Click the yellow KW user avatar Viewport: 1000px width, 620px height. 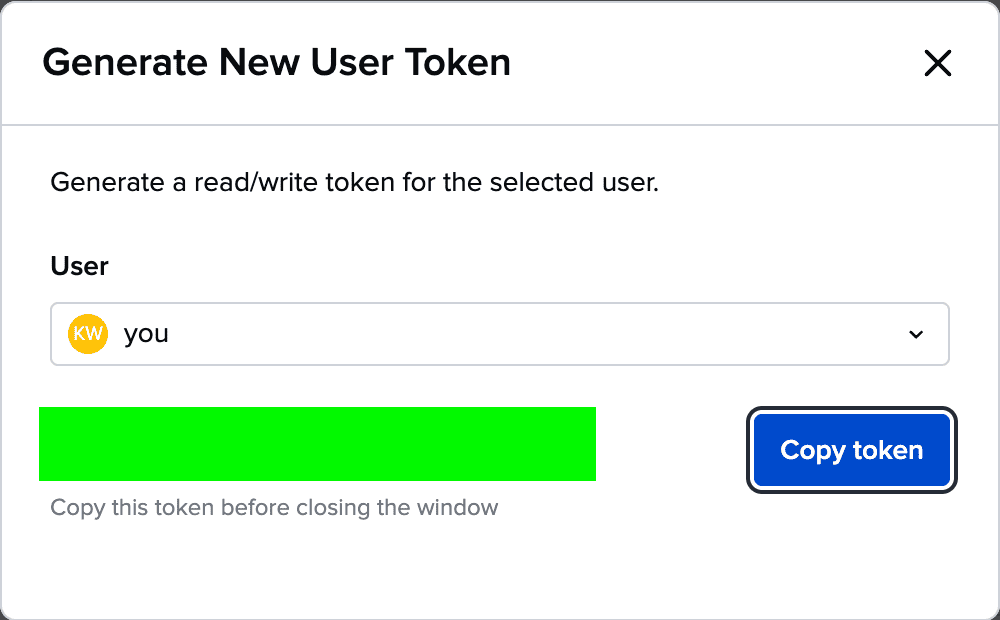tap(88, 334)
